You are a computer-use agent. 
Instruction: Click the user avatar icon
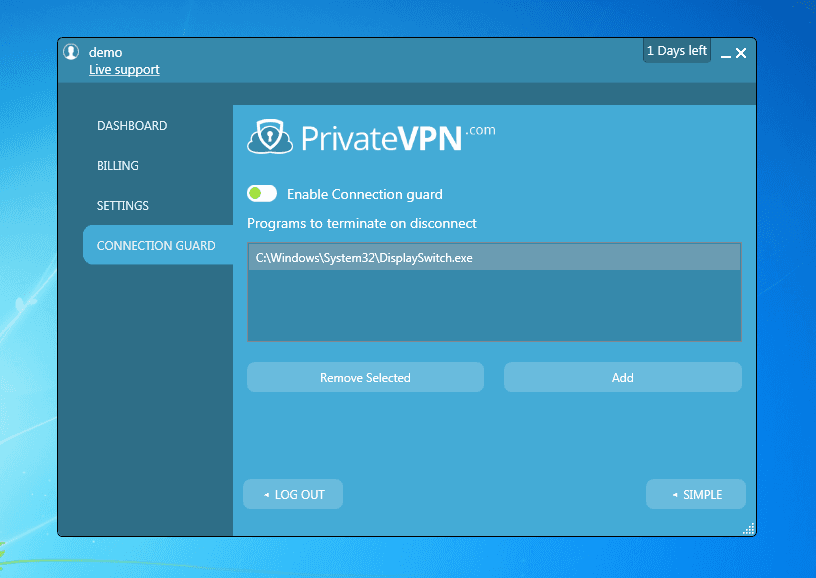[x=71, y=52]
